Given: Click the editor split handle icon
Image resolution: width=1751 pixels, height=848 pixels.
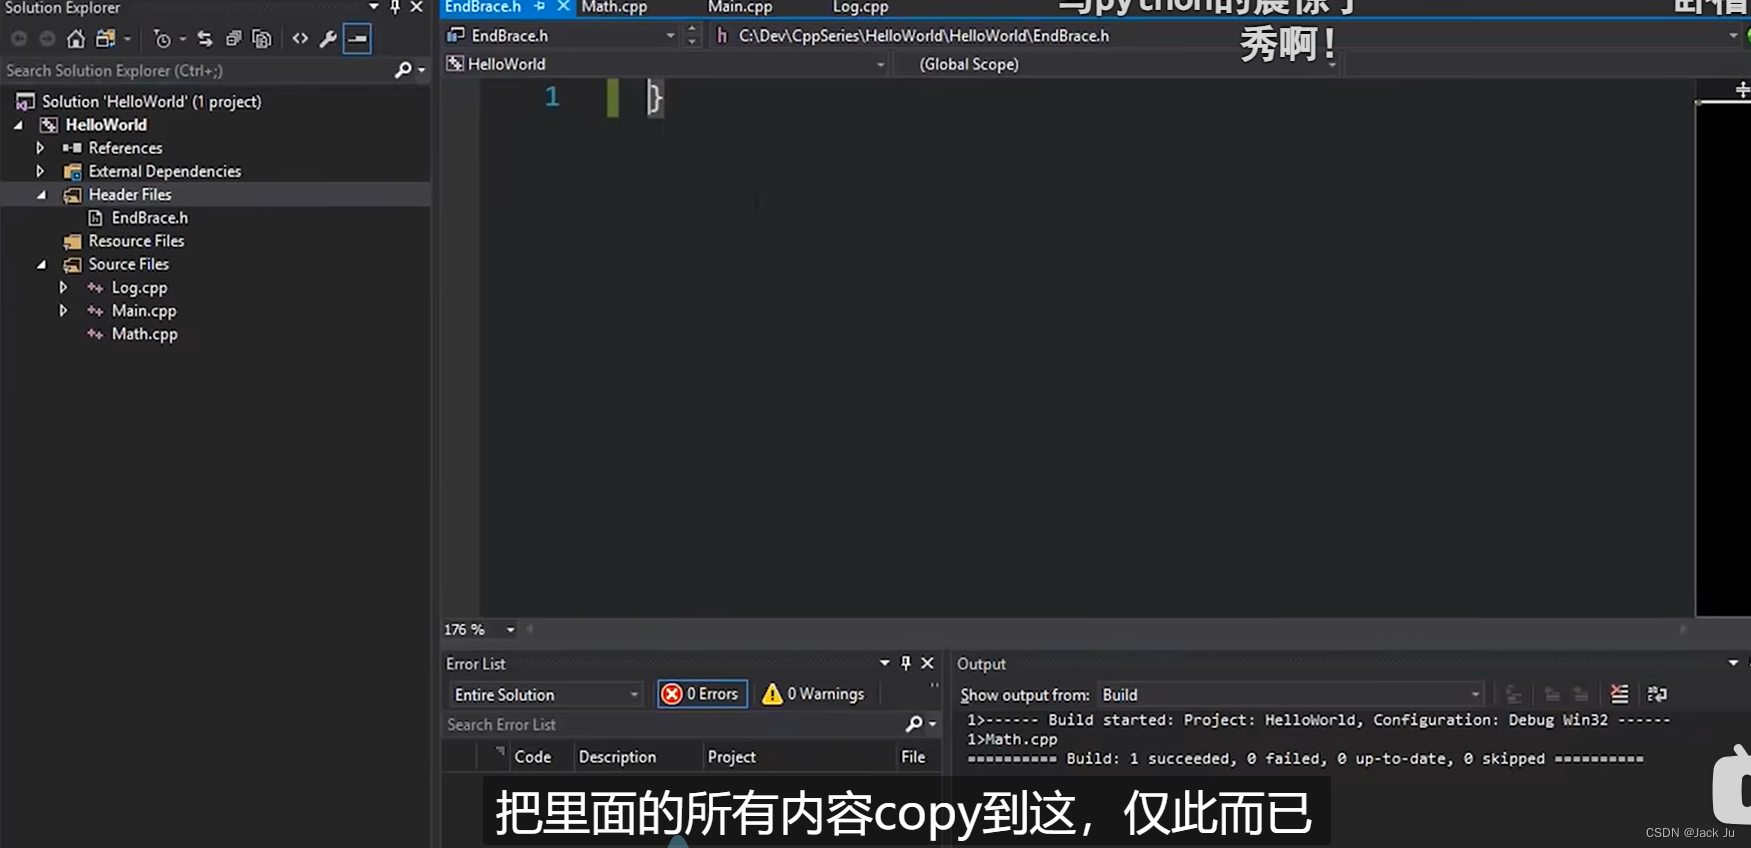Looking at the screenshot, I should 1741,90.
